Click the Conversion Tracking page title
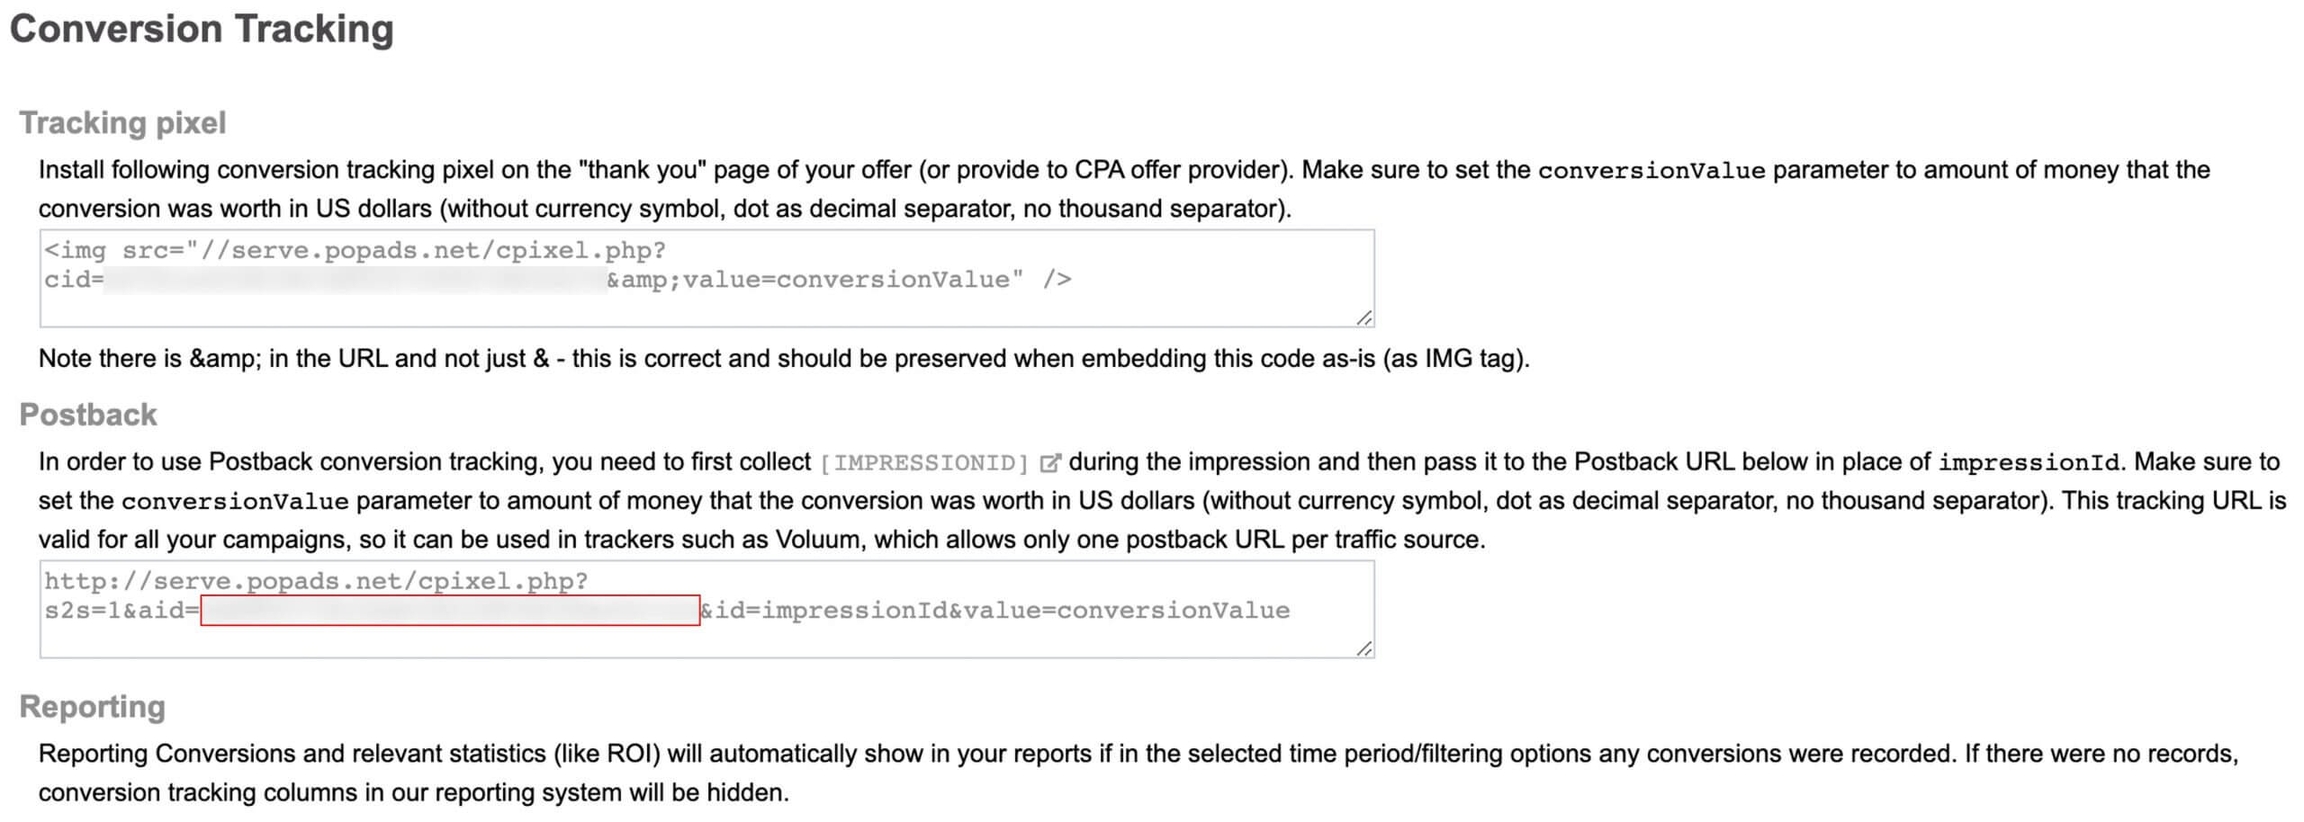The image size is (2304, 822). pos(202,29)
